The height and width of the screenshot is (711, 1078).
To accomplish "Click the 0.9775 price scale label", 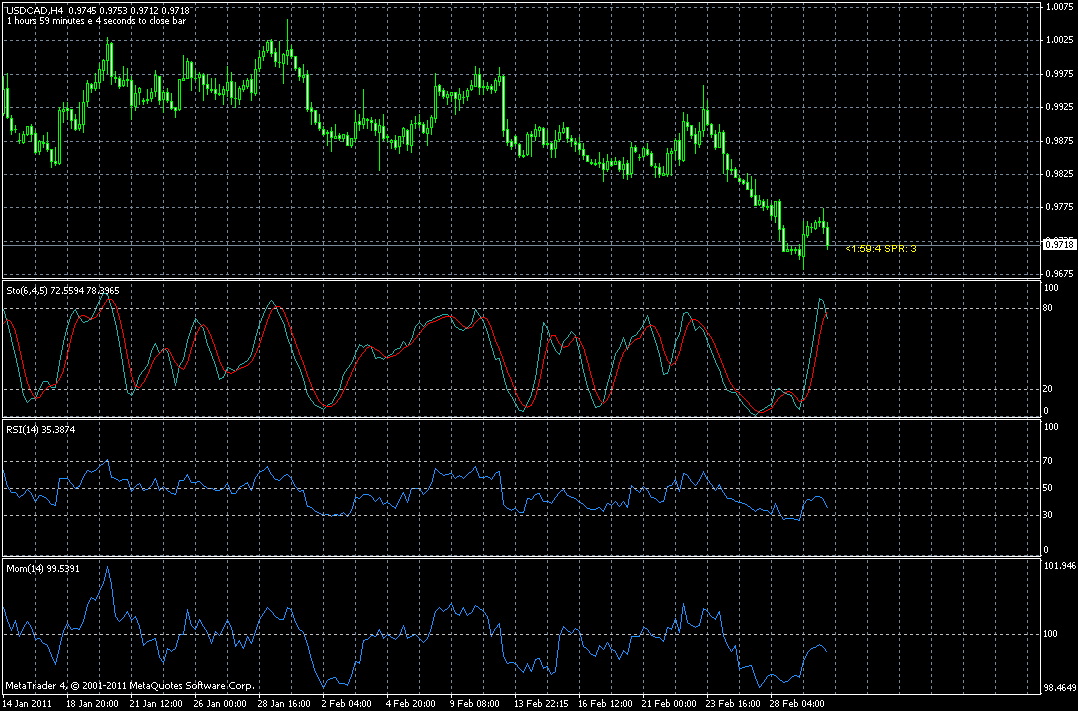I will tap(1060, 207).
